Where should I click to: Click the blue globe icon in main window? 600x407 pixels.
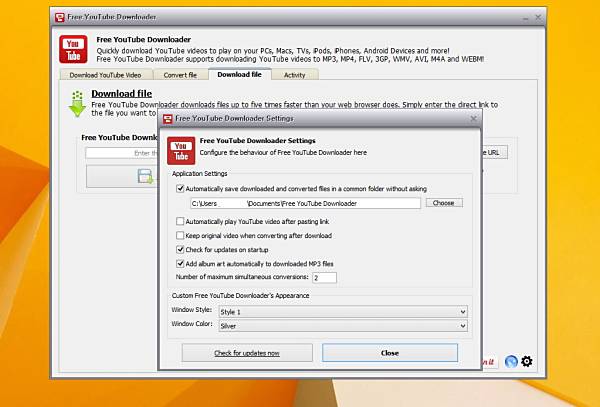point(511,361)
